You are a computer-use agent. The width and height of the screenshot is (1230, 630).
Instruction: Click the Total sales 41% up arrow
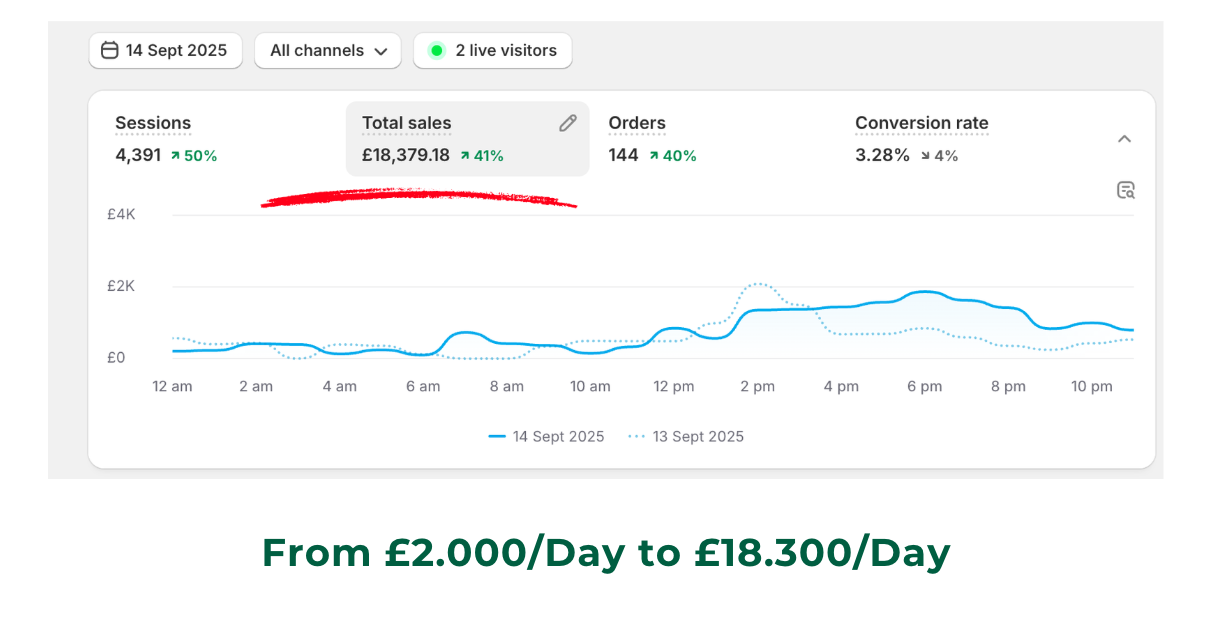(465, 156)
